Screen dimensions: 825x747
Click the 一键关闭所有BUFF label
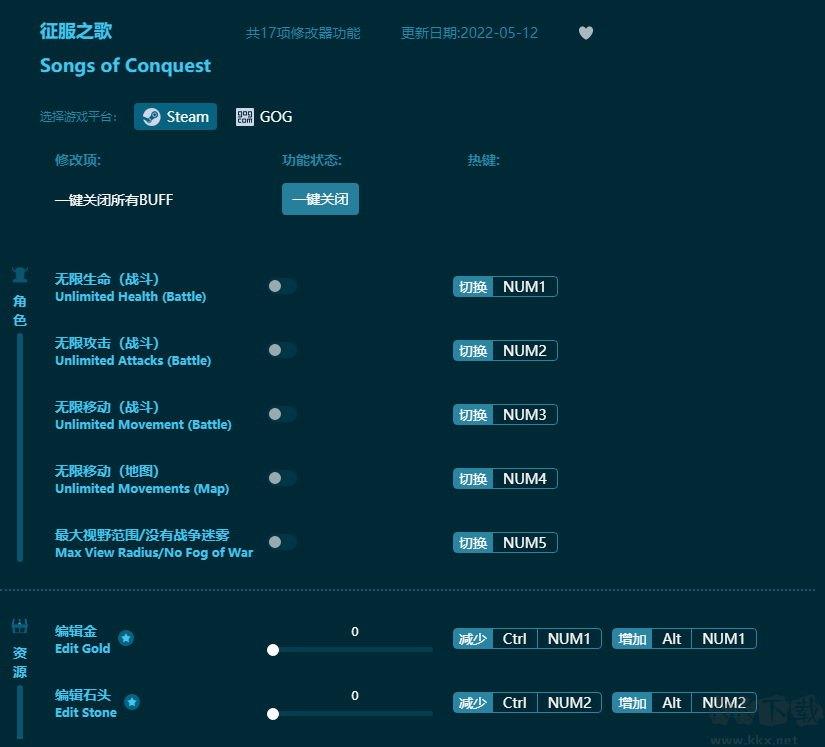[x=114, y=200]
